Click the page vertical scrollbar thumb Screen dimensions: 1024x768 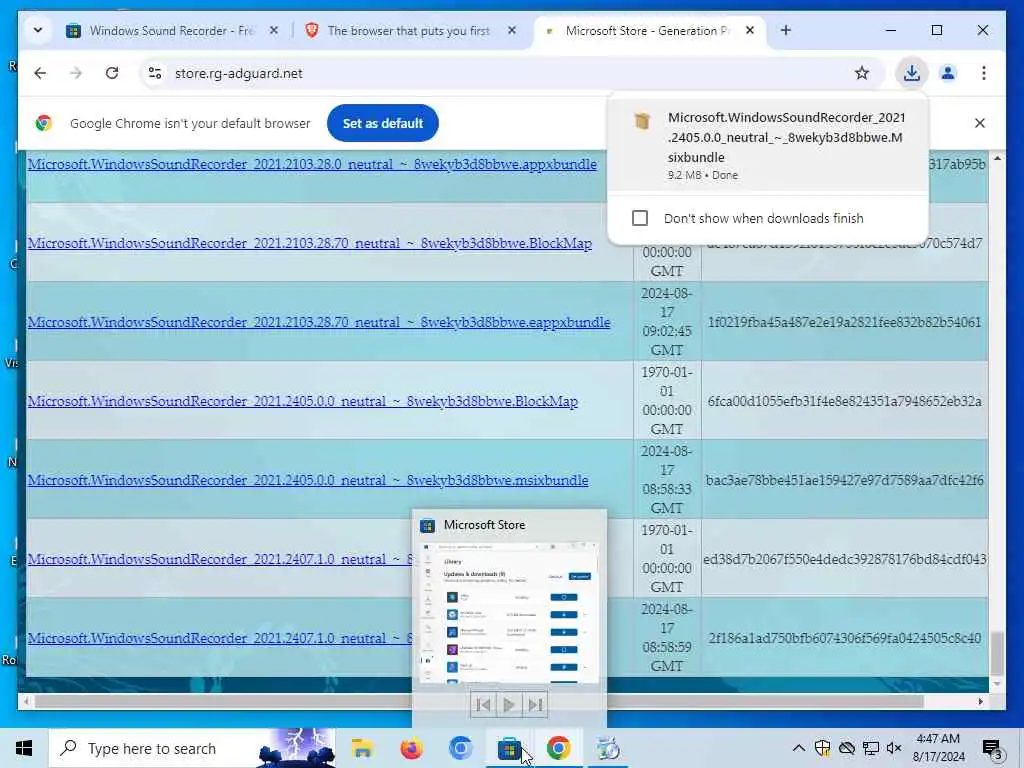click(997, 653)
